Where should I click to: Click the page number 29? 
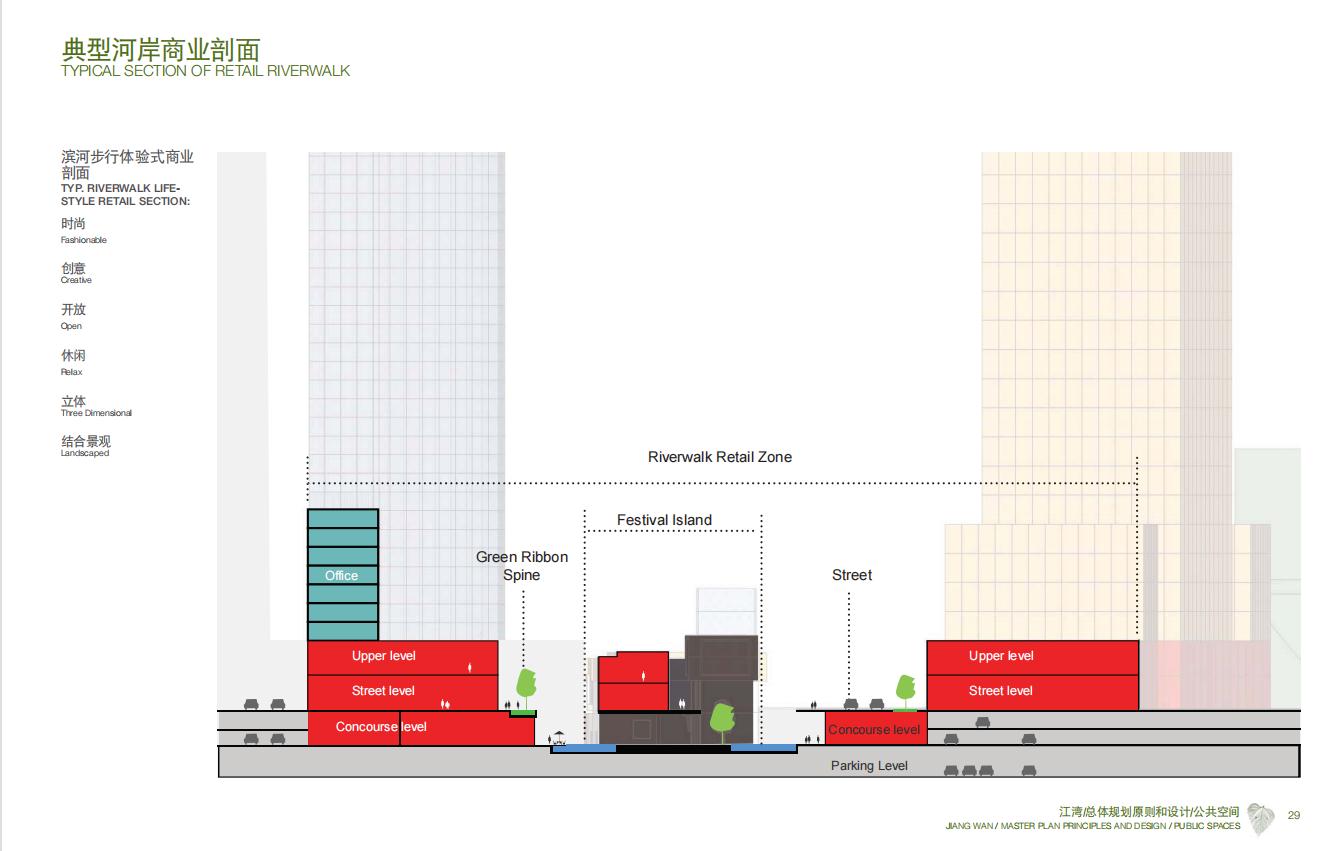pyautogui.click(x=1294, y=815)
